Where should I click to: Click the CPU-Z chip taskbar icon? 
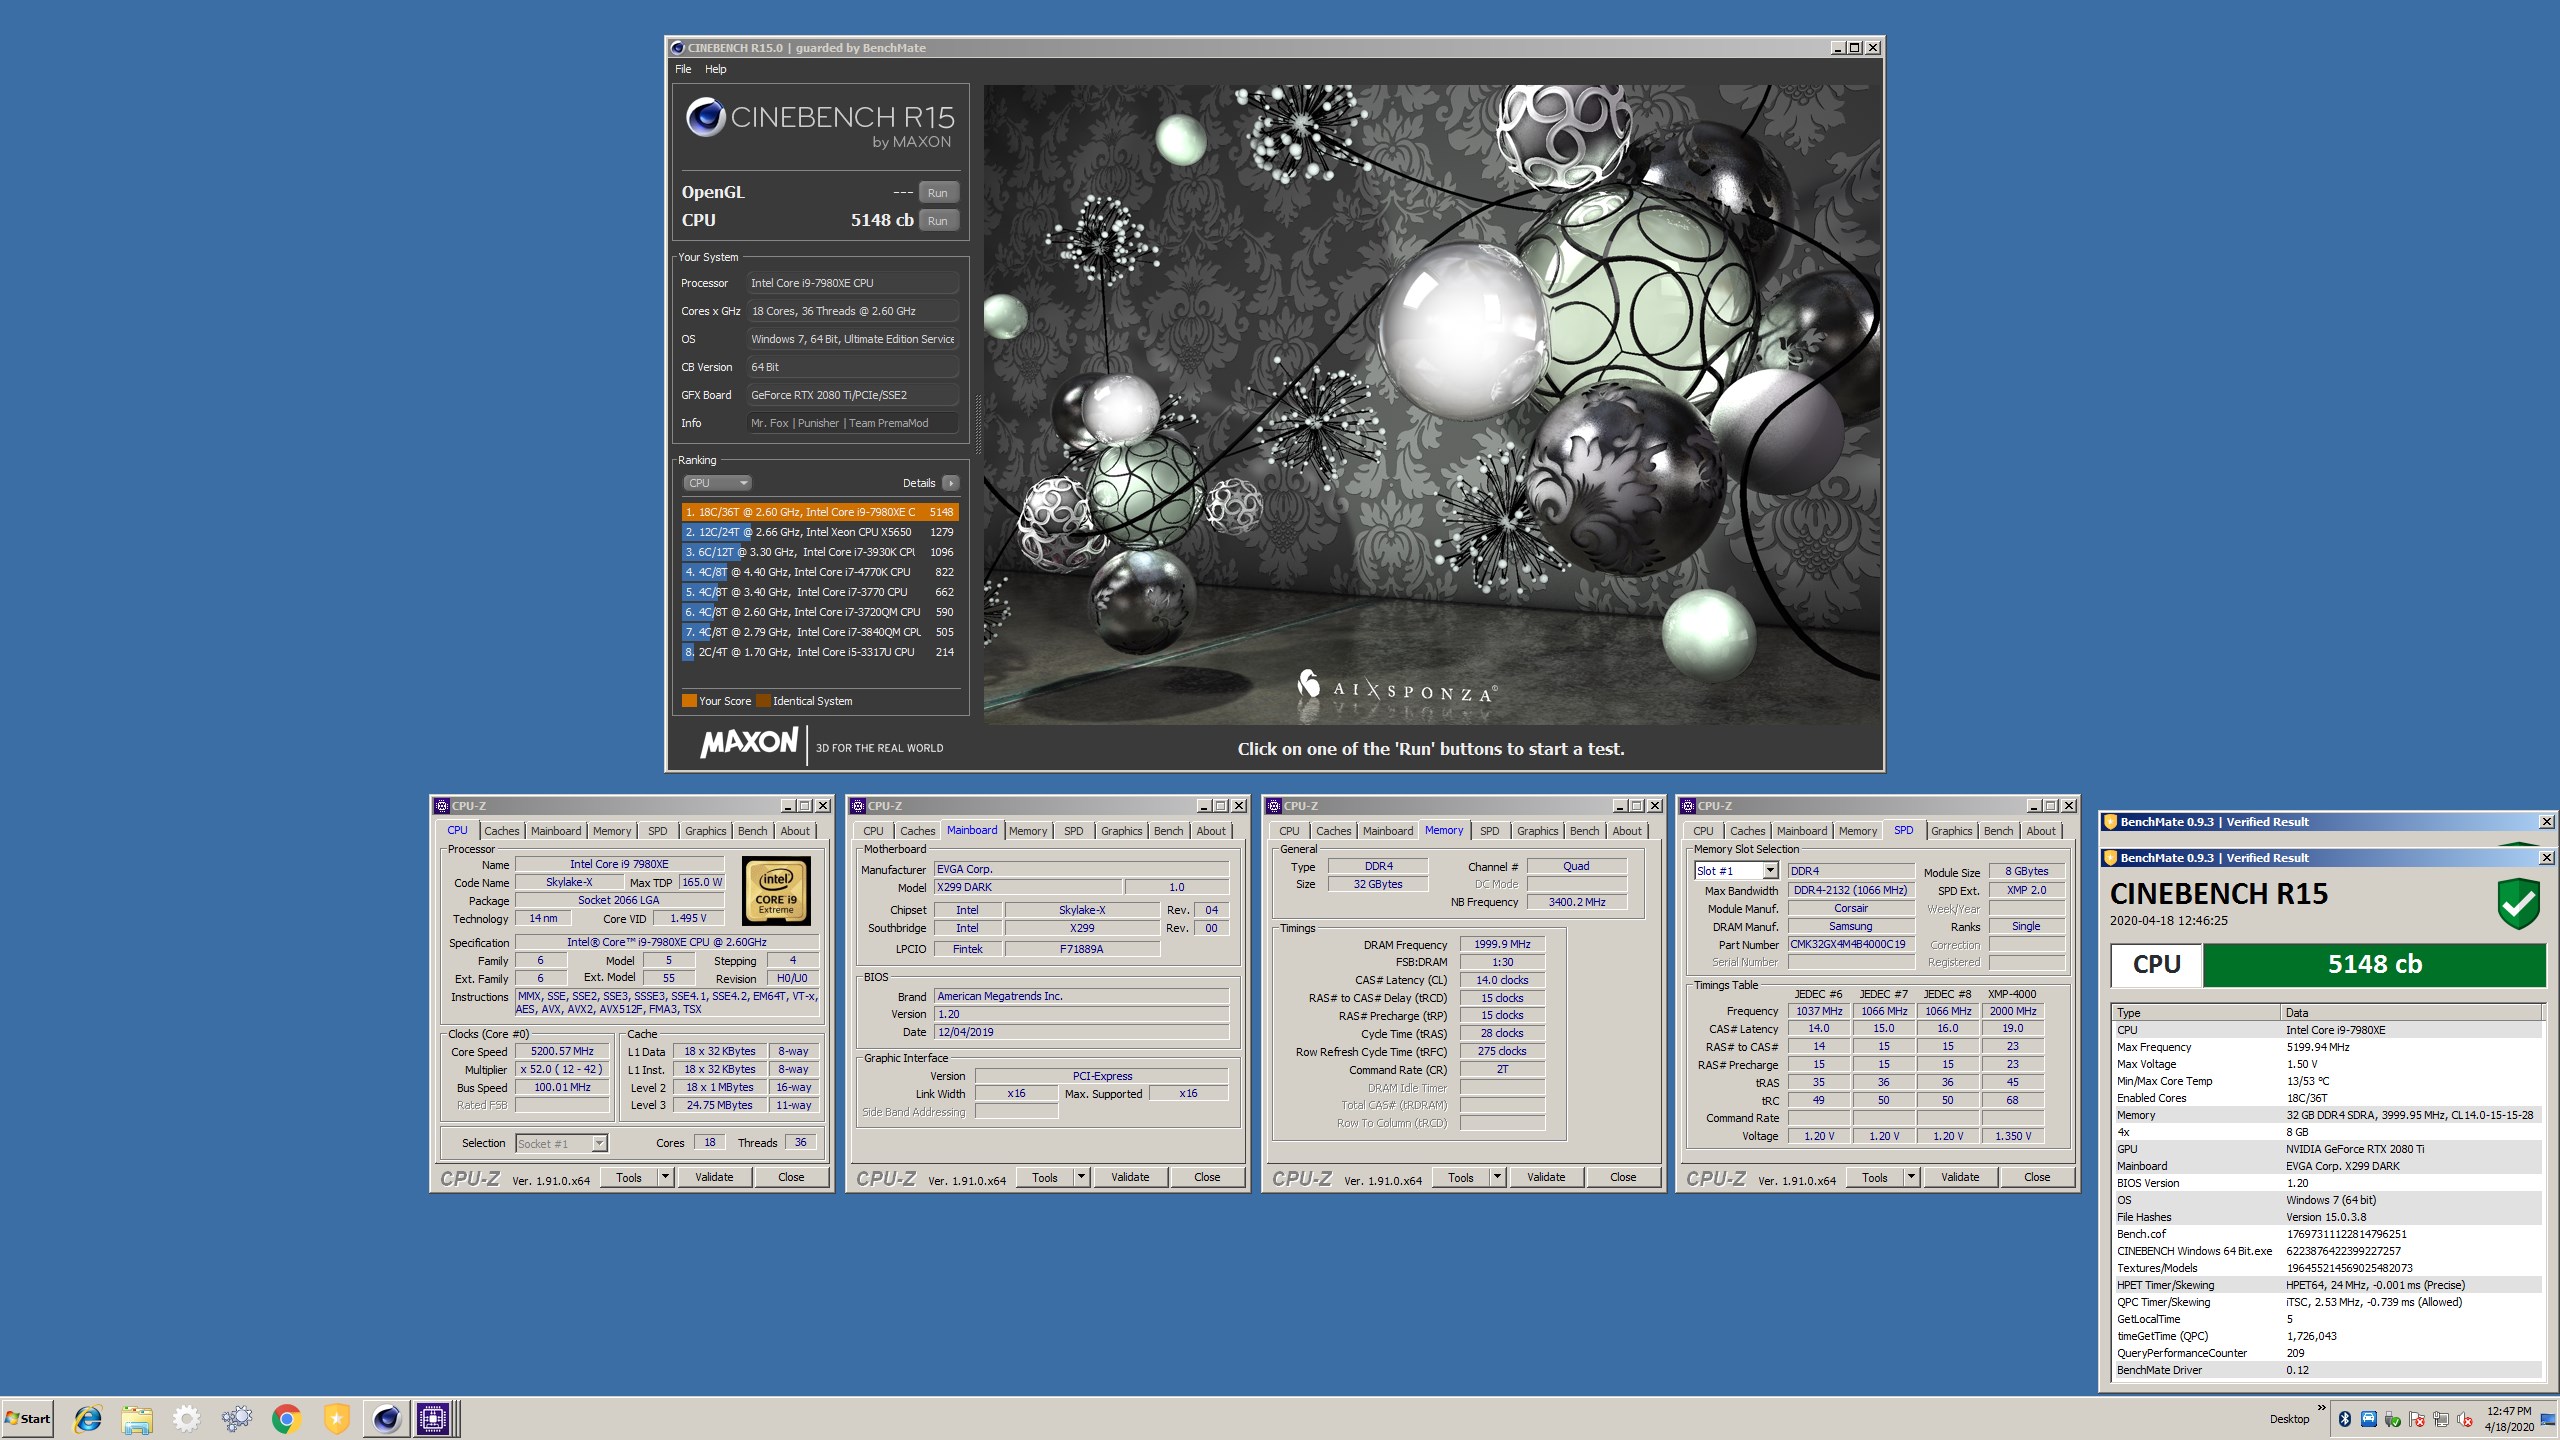point(433,1418)
